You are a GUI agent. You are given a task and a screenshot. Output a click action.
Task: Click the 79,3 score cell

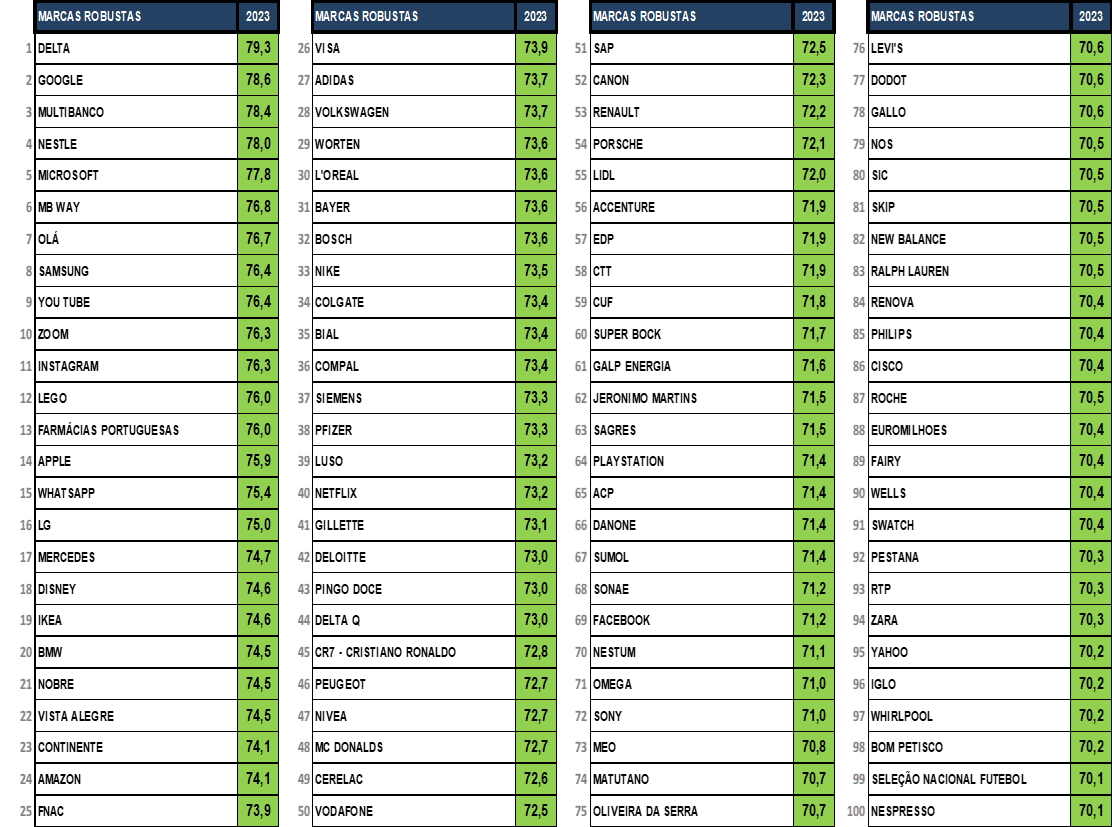coord(257,48)
